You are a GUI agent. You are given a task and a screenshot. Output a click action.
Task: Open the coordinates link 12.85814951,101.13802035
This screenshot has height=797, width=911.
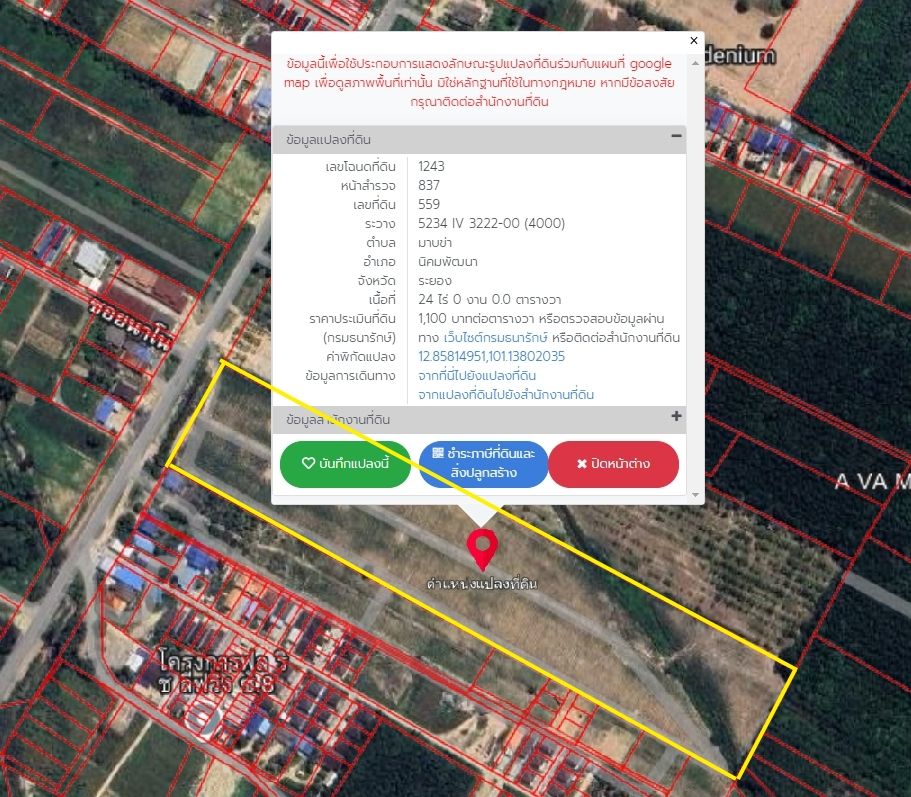point(492,356)
